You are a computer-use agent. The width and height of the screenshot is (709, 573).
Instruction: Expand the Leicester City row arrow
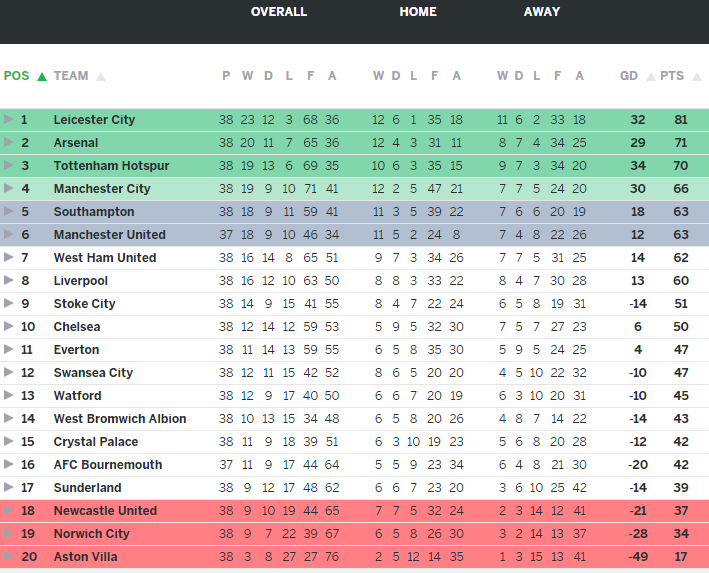click(x=9, y=120)
